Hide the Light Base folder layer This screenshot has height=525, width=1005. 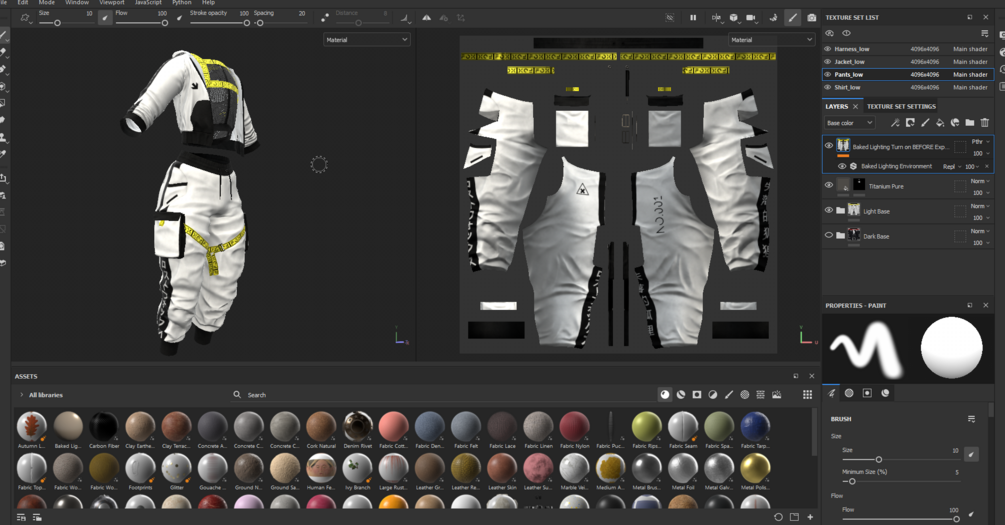829,210
